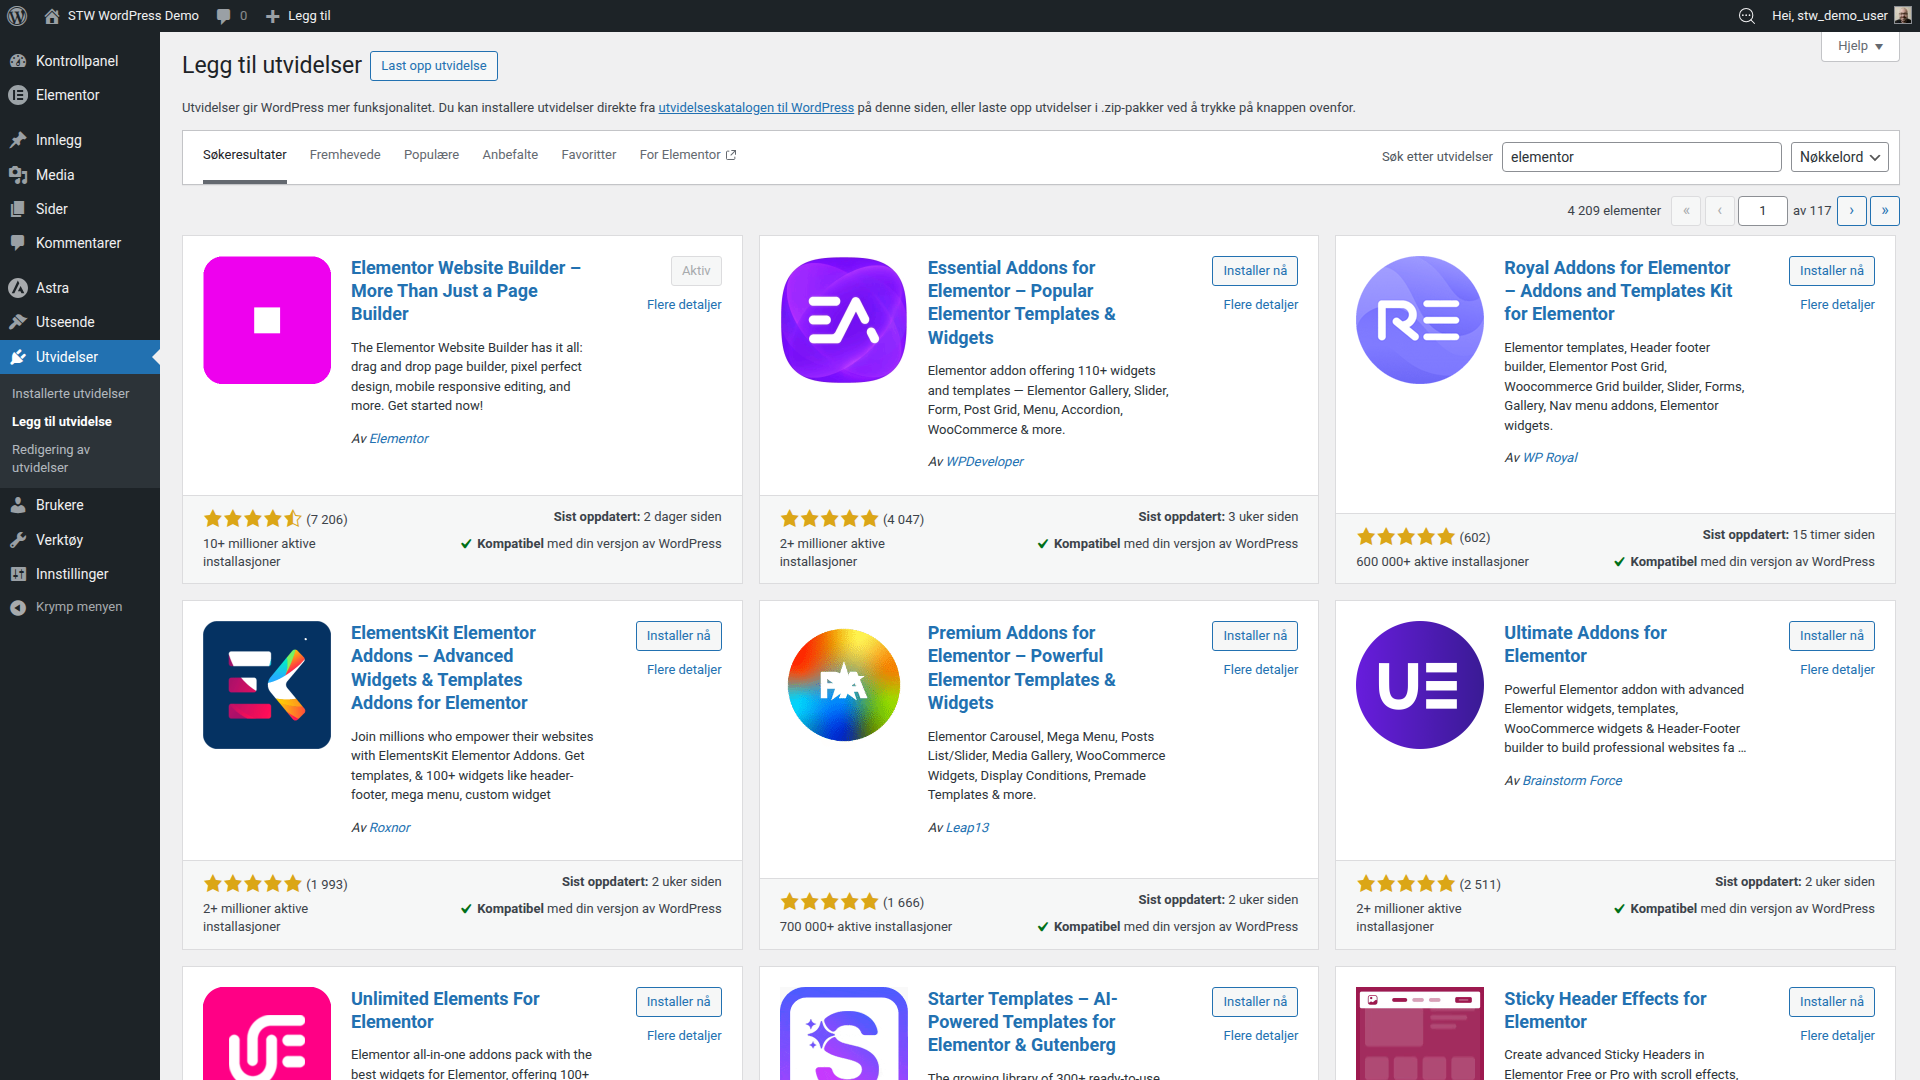
Task: Select Legg til utvidelse submenu item
Action: [x=62, y=422]
